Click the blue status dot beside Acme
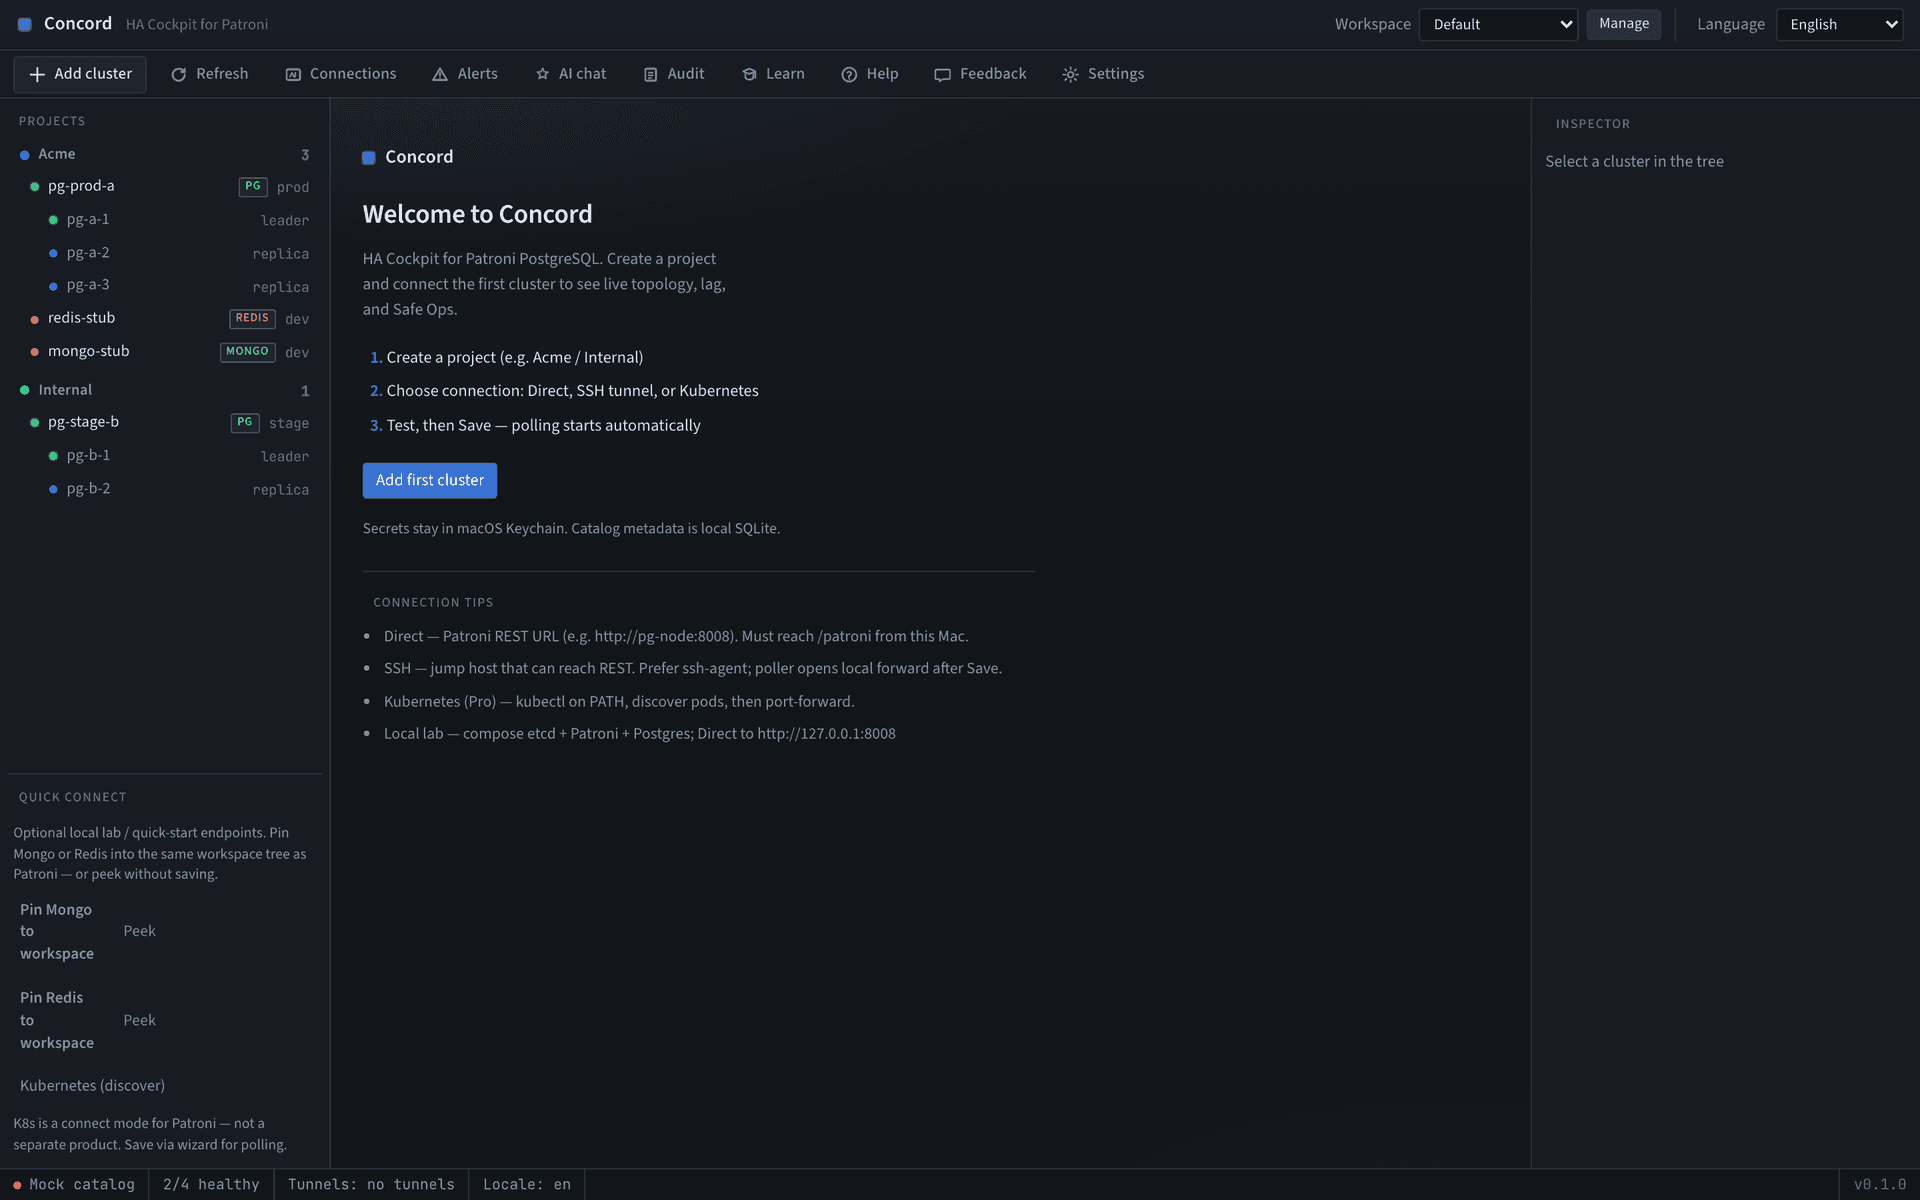This screenshot has width=1920, height=1200. click(x=25, y=155)
